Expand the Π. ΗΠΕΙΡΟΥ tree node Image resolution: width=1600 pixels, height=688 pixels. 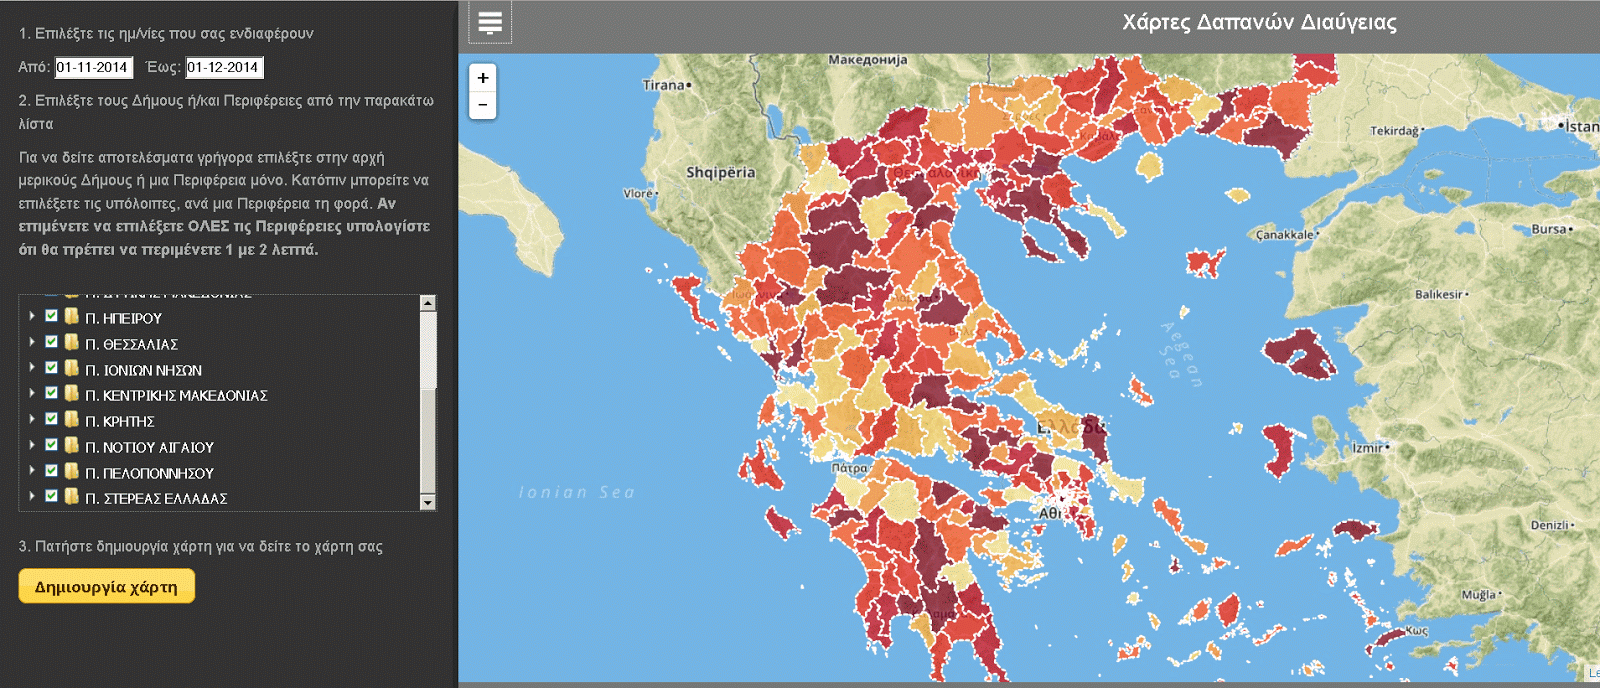[32, 316]
